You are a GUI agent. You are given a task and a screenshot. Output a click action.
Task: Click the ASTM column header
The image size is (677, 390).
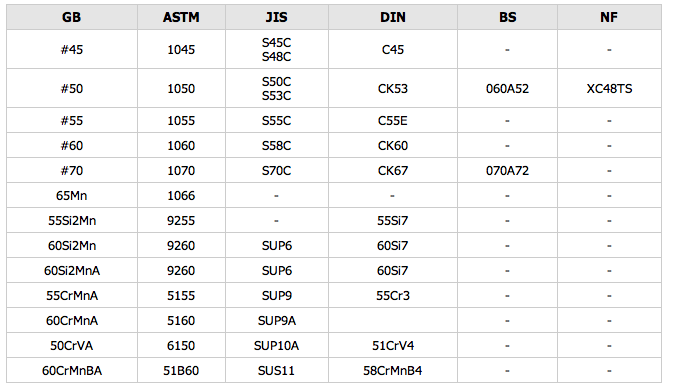[x=181, y=17]
